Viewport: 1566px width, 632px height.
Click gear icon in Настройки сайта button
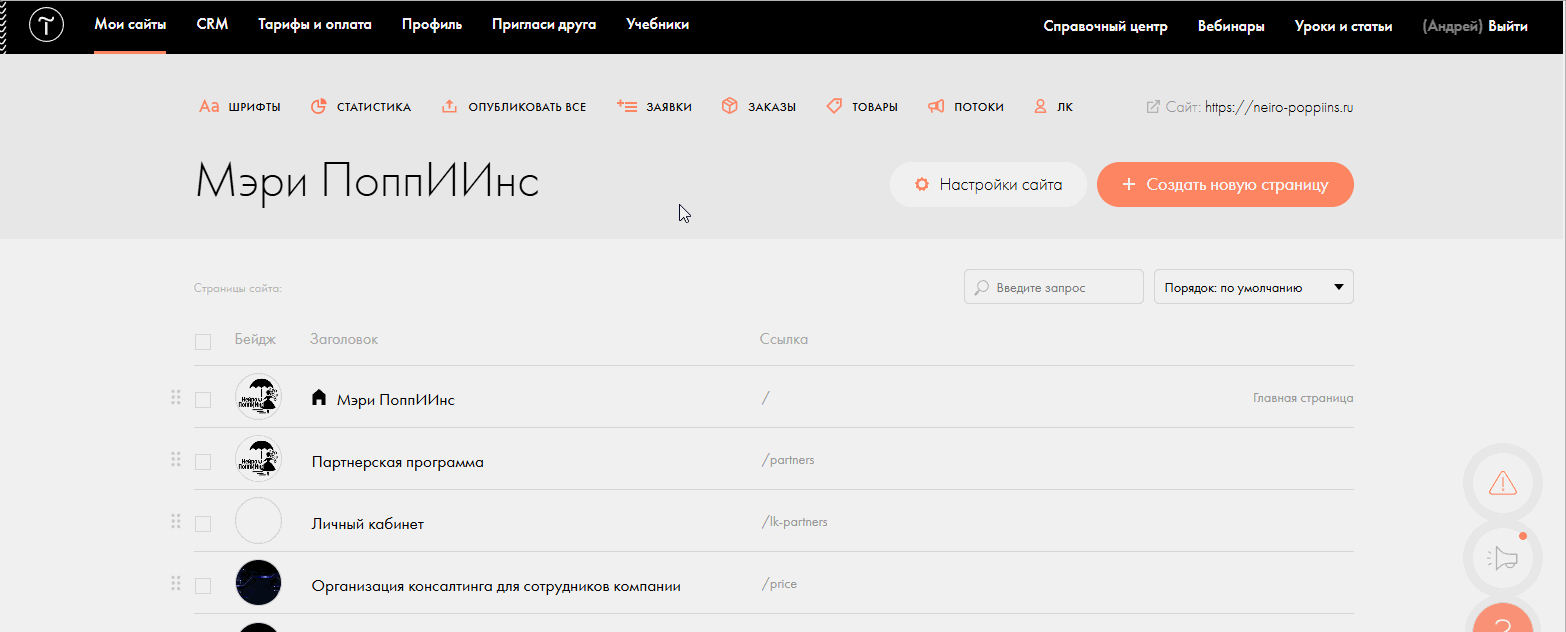[923, 185]
